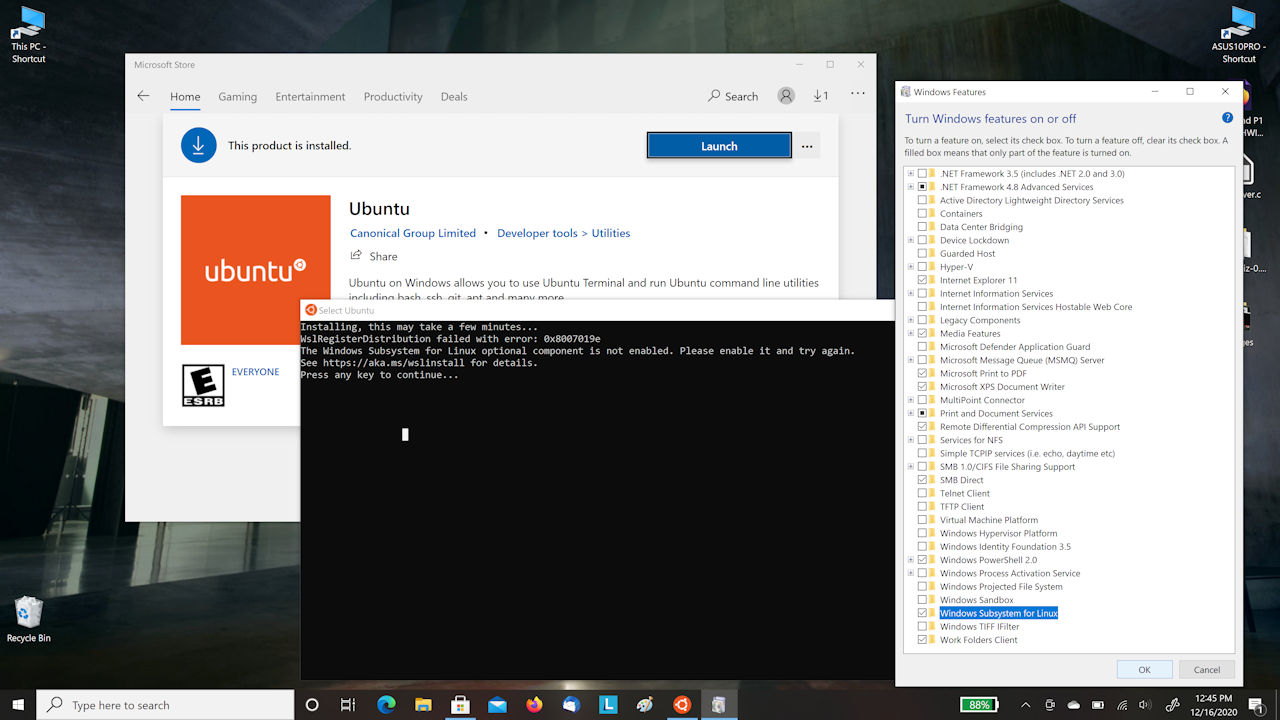Cancel the Windows Features dialog
The image size is (1280, 720).
click(1207, 670)
